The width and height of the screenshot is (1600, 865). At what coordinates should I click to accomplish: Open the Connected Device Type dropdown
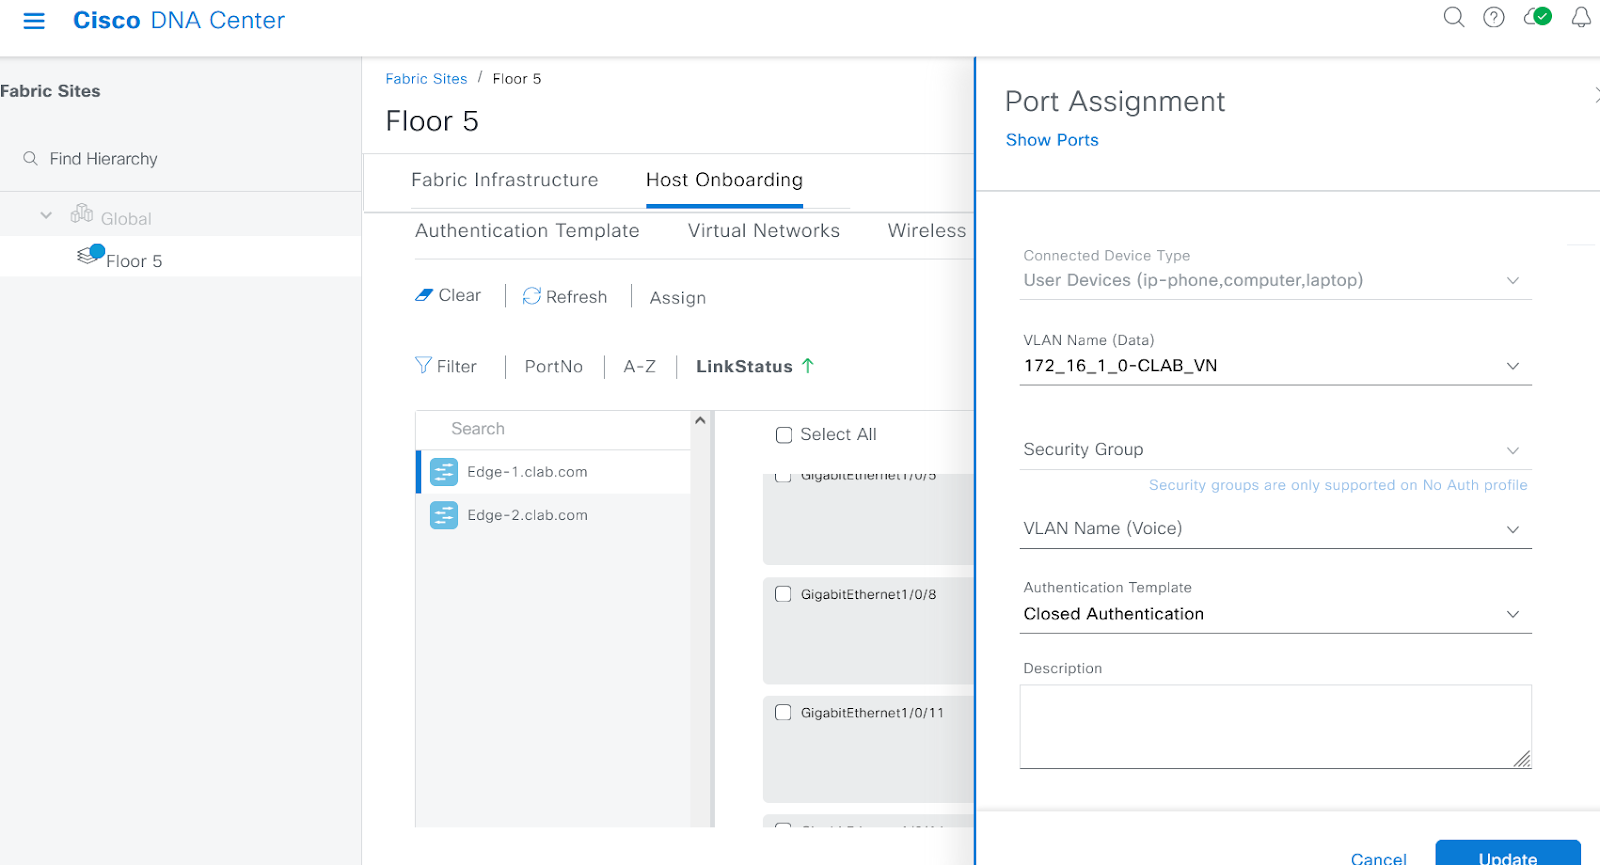click(x=1275, y=281)
